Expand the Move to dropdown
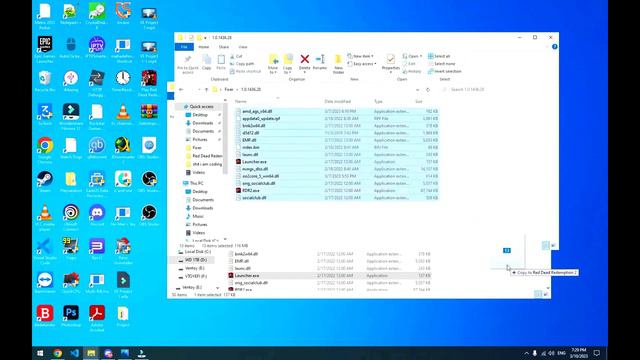The image size is (640, 360). pyautogui.click(x=273, y=70)
